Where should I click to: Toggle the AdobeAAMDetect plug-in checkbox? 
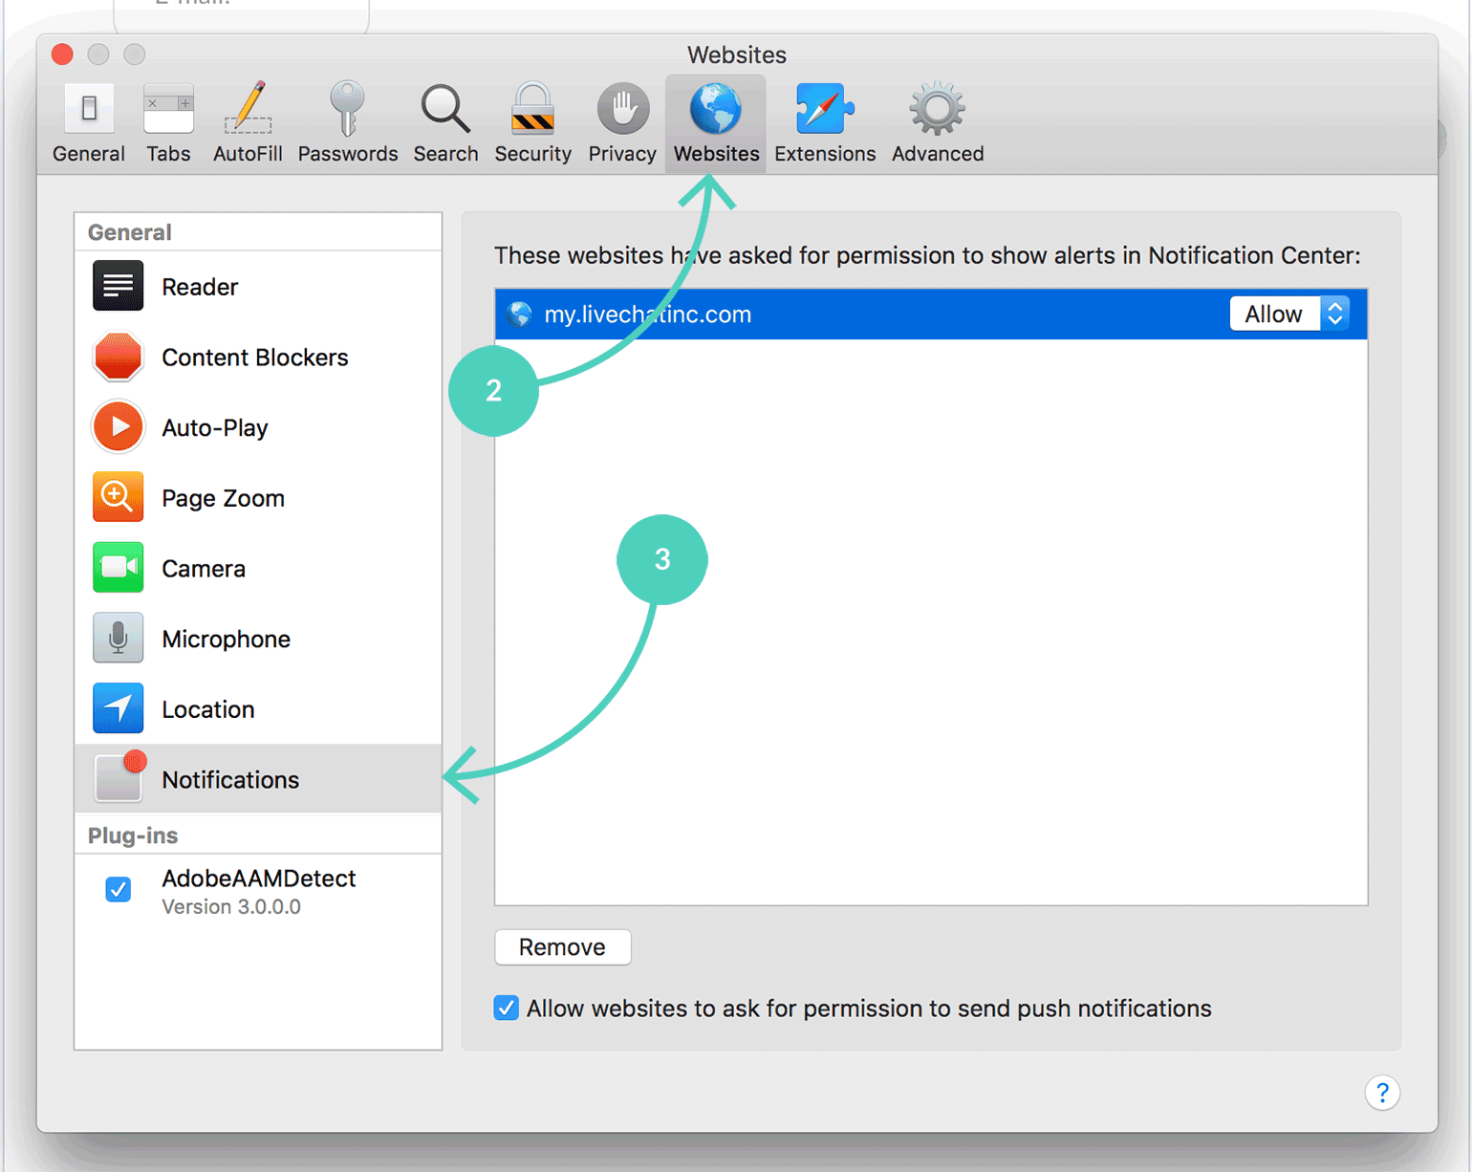(118, 889)
